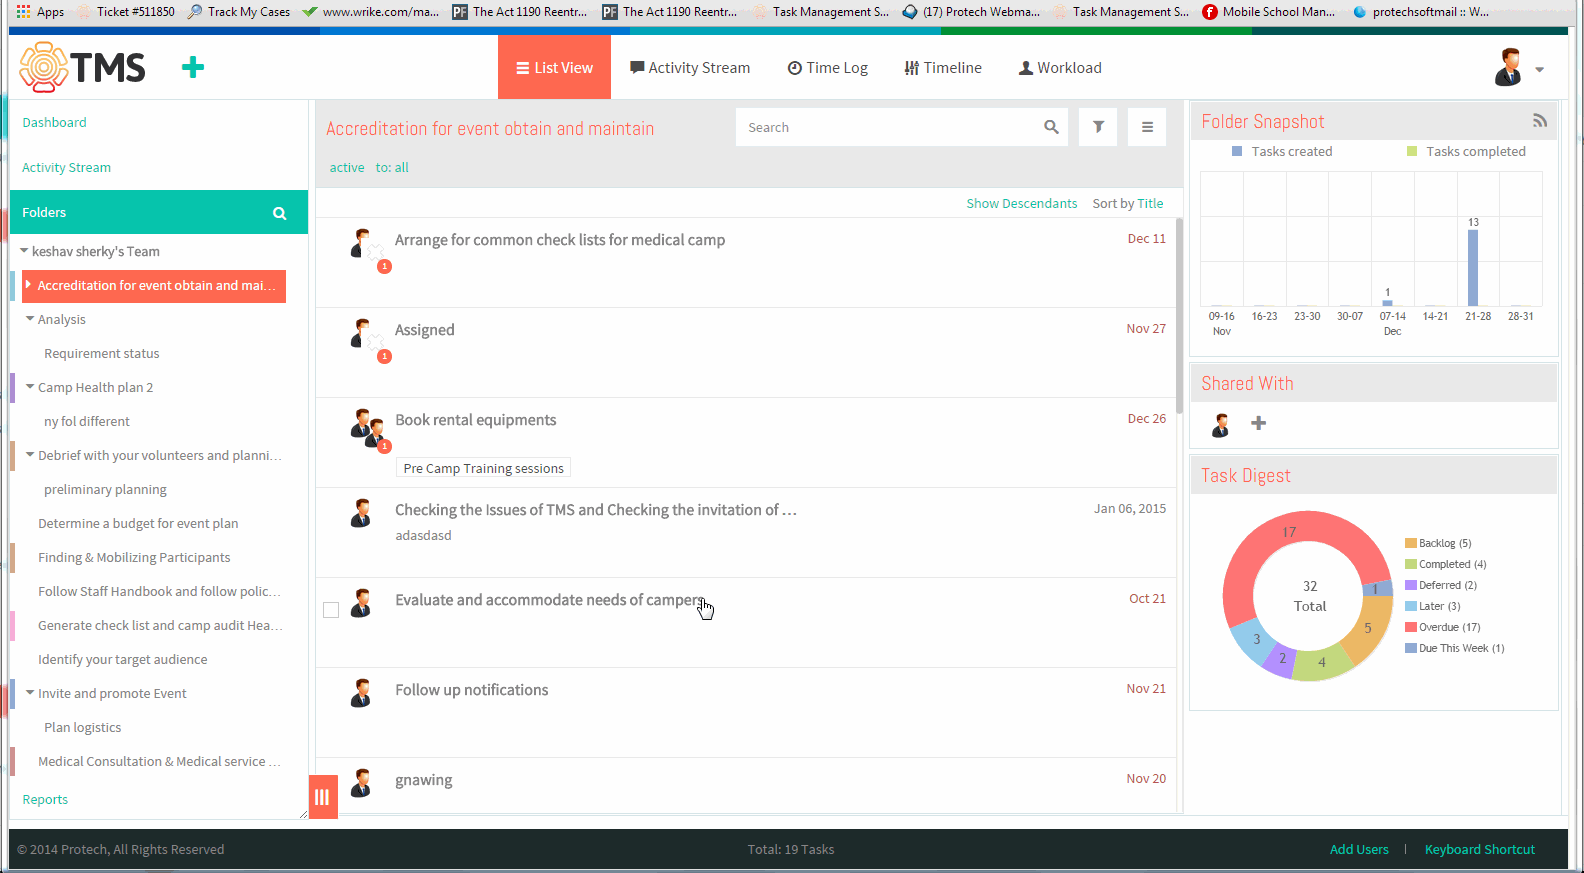The height and width of the screenshot is (873, 1584).
Task: Click assignee avatar for Arrange for common check lists
Action: pos(361,243)
